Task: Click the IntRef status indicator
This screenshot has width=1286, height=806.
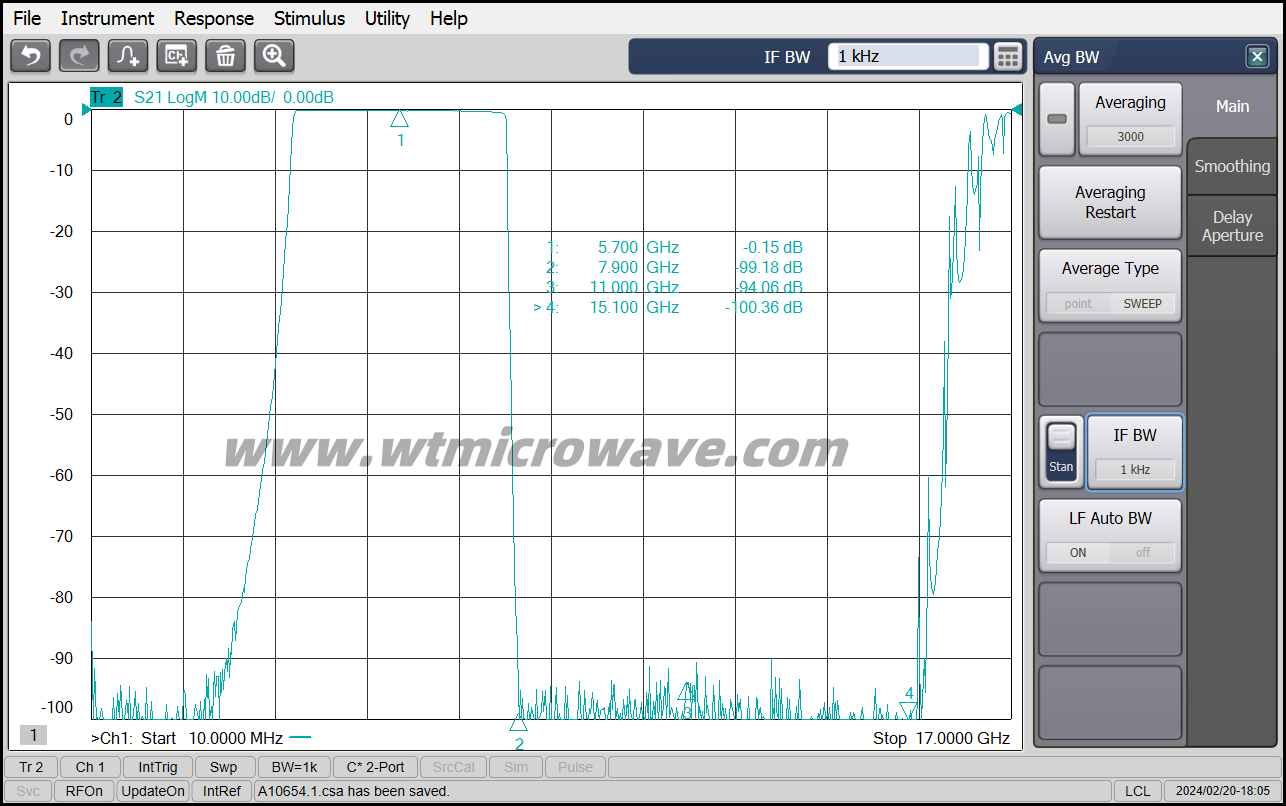Action: coord(222,791)
